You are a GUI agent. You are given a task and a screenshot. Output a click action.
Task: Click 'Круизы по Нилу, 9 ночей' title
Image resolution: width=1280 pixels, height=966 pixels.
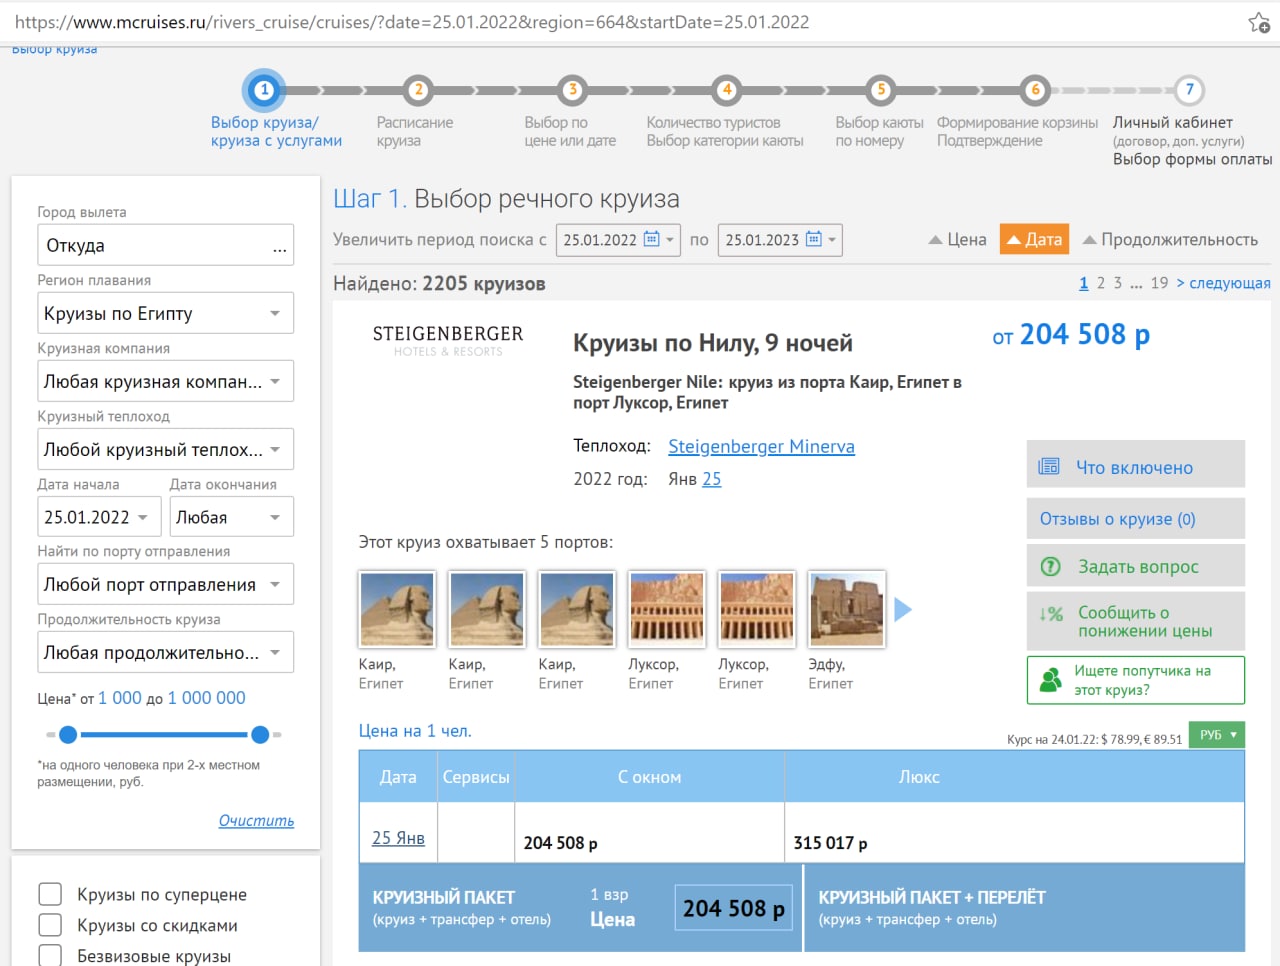[x=713, y=343]
